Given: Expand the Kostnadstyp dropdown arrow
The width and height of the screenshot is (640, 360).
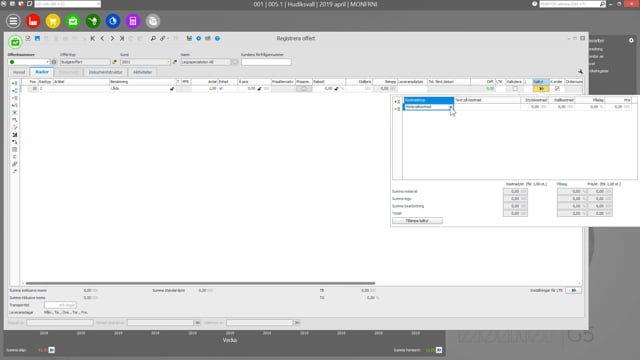Looking at the screenshot, I should (451, 107).
